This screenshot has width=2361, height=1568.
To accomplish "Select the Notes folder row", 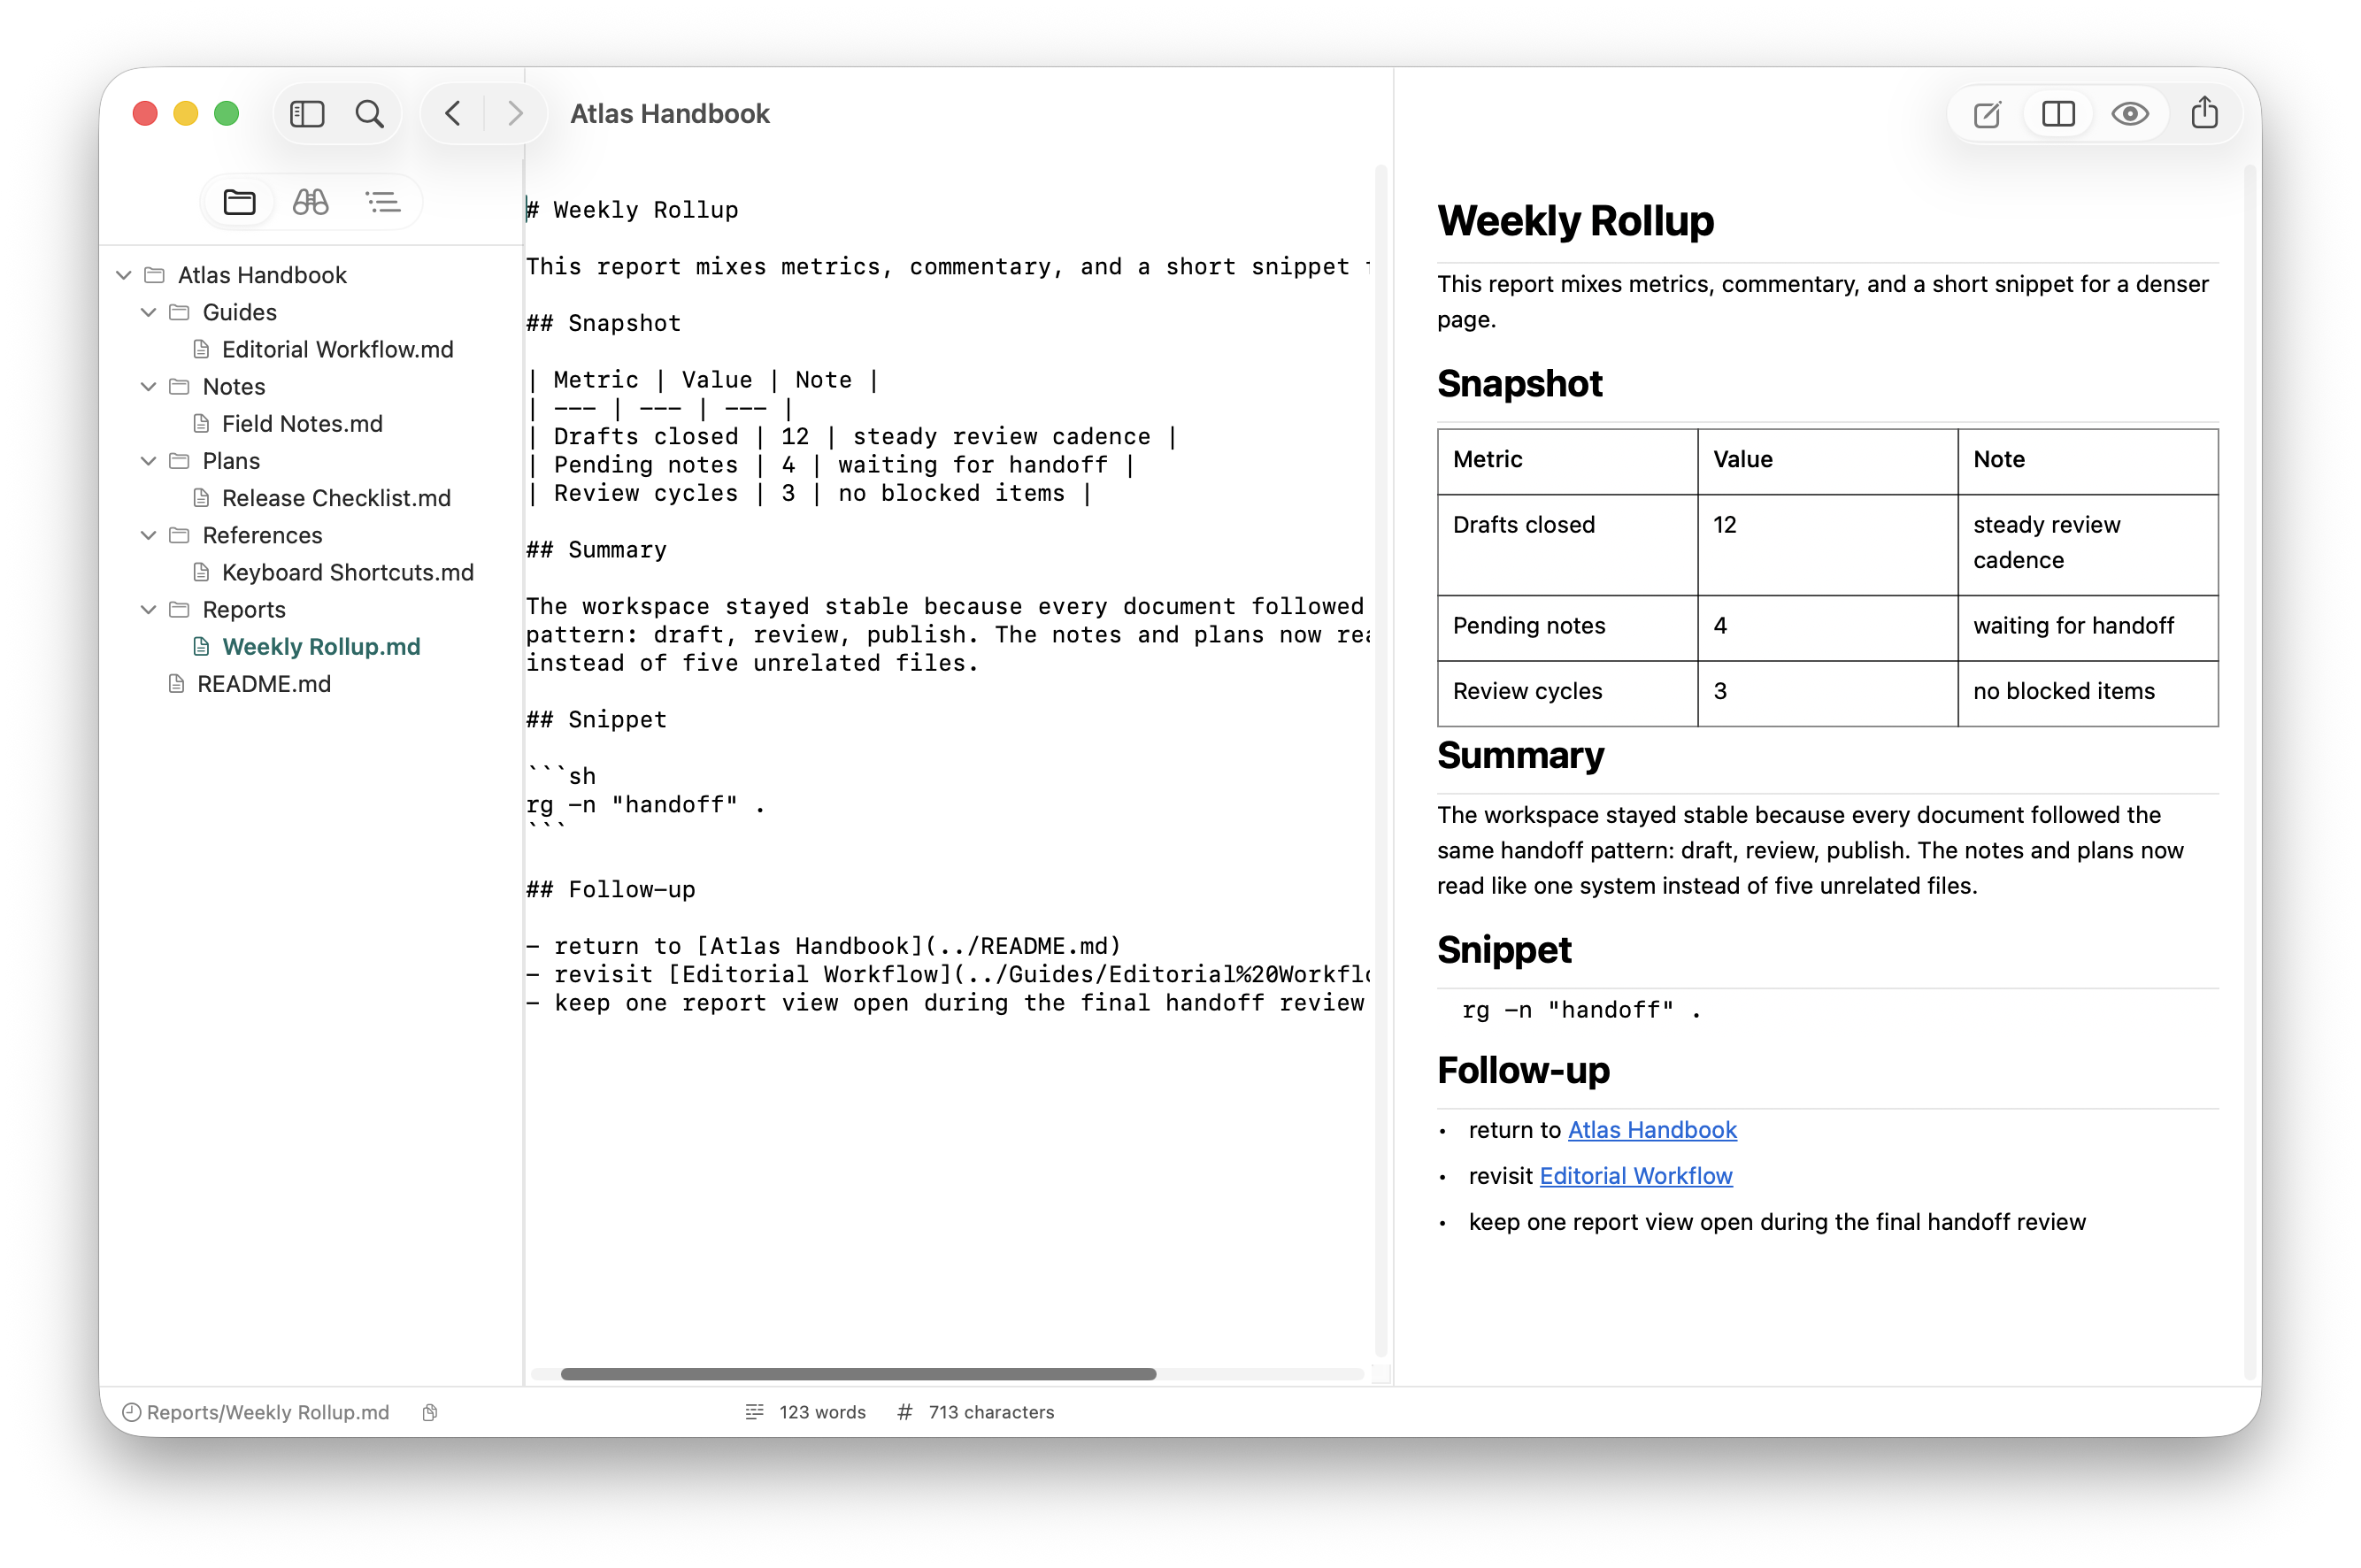I will [310, 386].
